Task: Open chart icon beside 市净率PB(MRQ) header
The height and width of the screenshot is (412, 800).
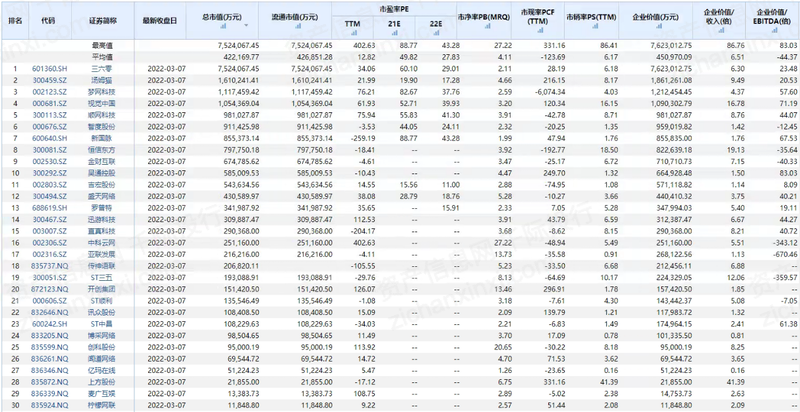Action: [488, 25]
